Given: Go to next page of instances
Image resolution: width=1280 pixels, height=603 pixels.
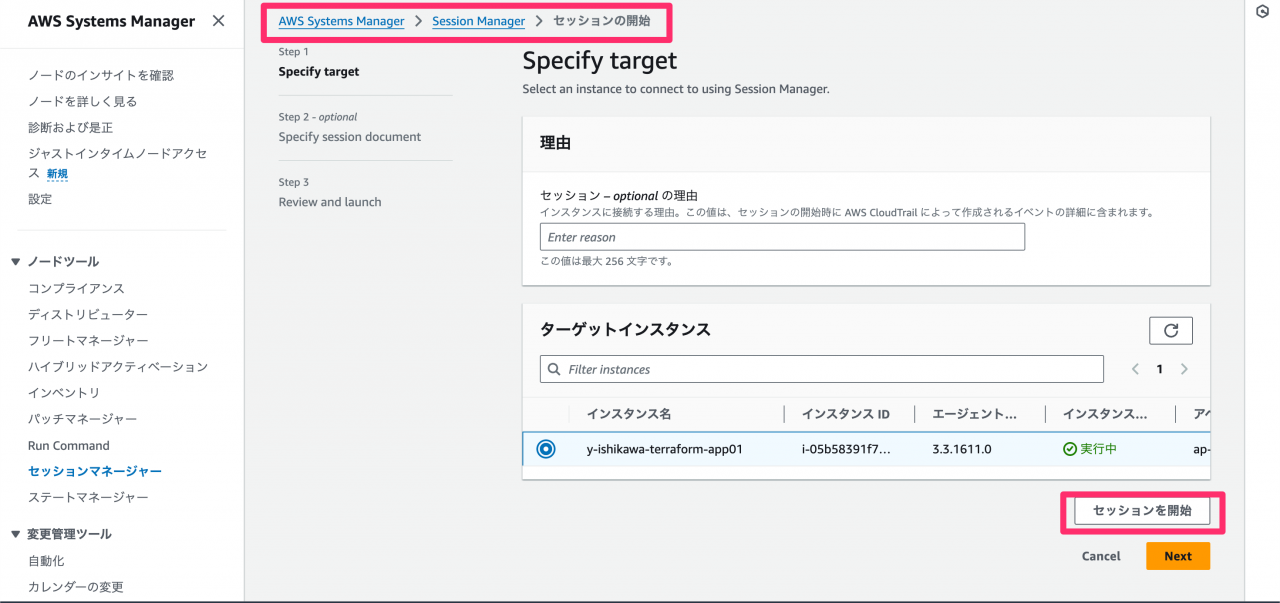Looking at the screenshot, I should (1184, 369).
